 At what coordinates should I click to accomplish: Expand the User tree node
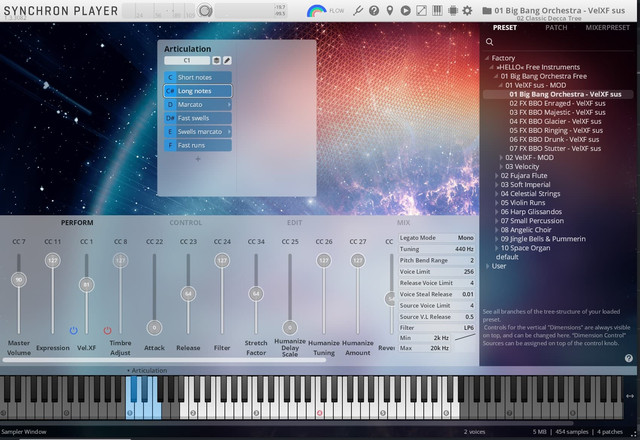(x=488, y=266)
